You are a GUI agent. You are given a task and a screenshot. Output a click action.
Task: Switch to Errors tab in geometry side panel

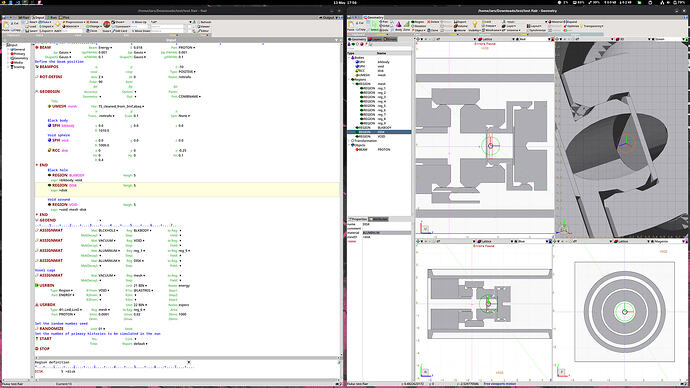(x=390, y=39)
